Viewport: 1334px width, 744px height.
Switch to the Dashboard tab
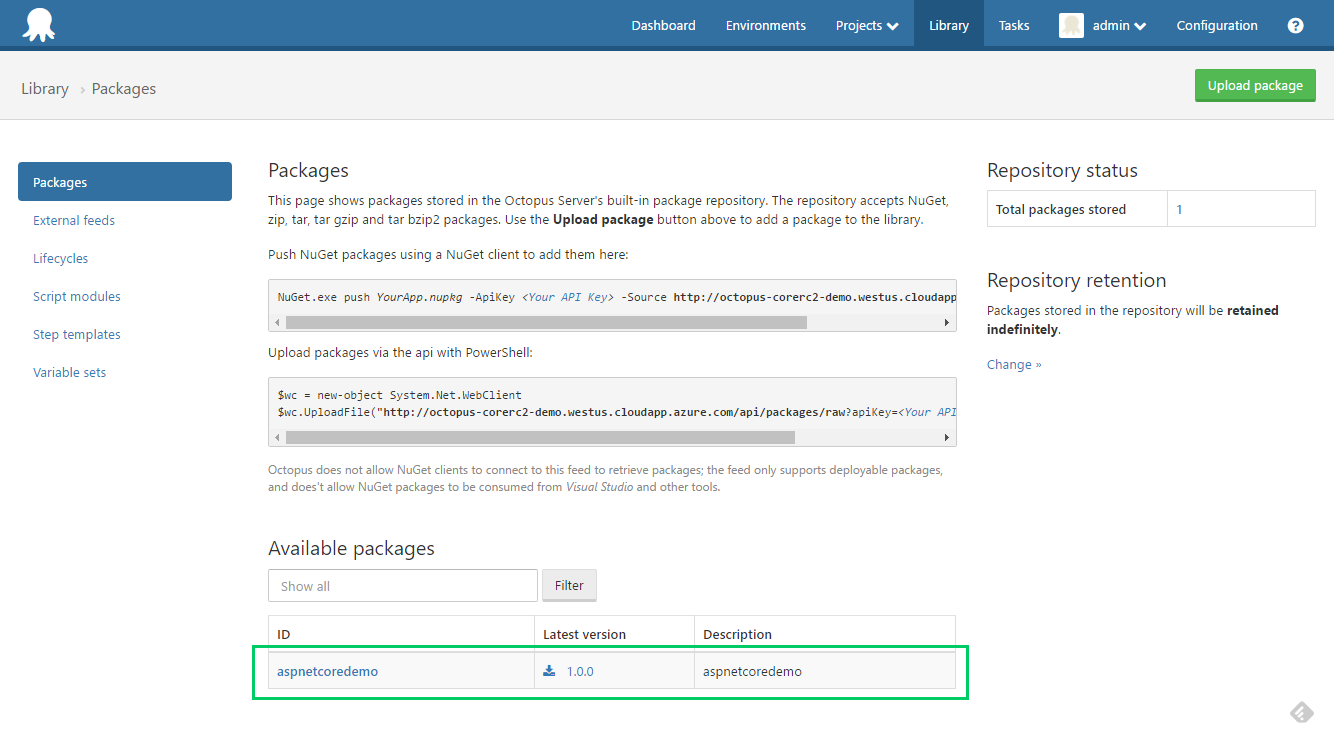point(663,25)
